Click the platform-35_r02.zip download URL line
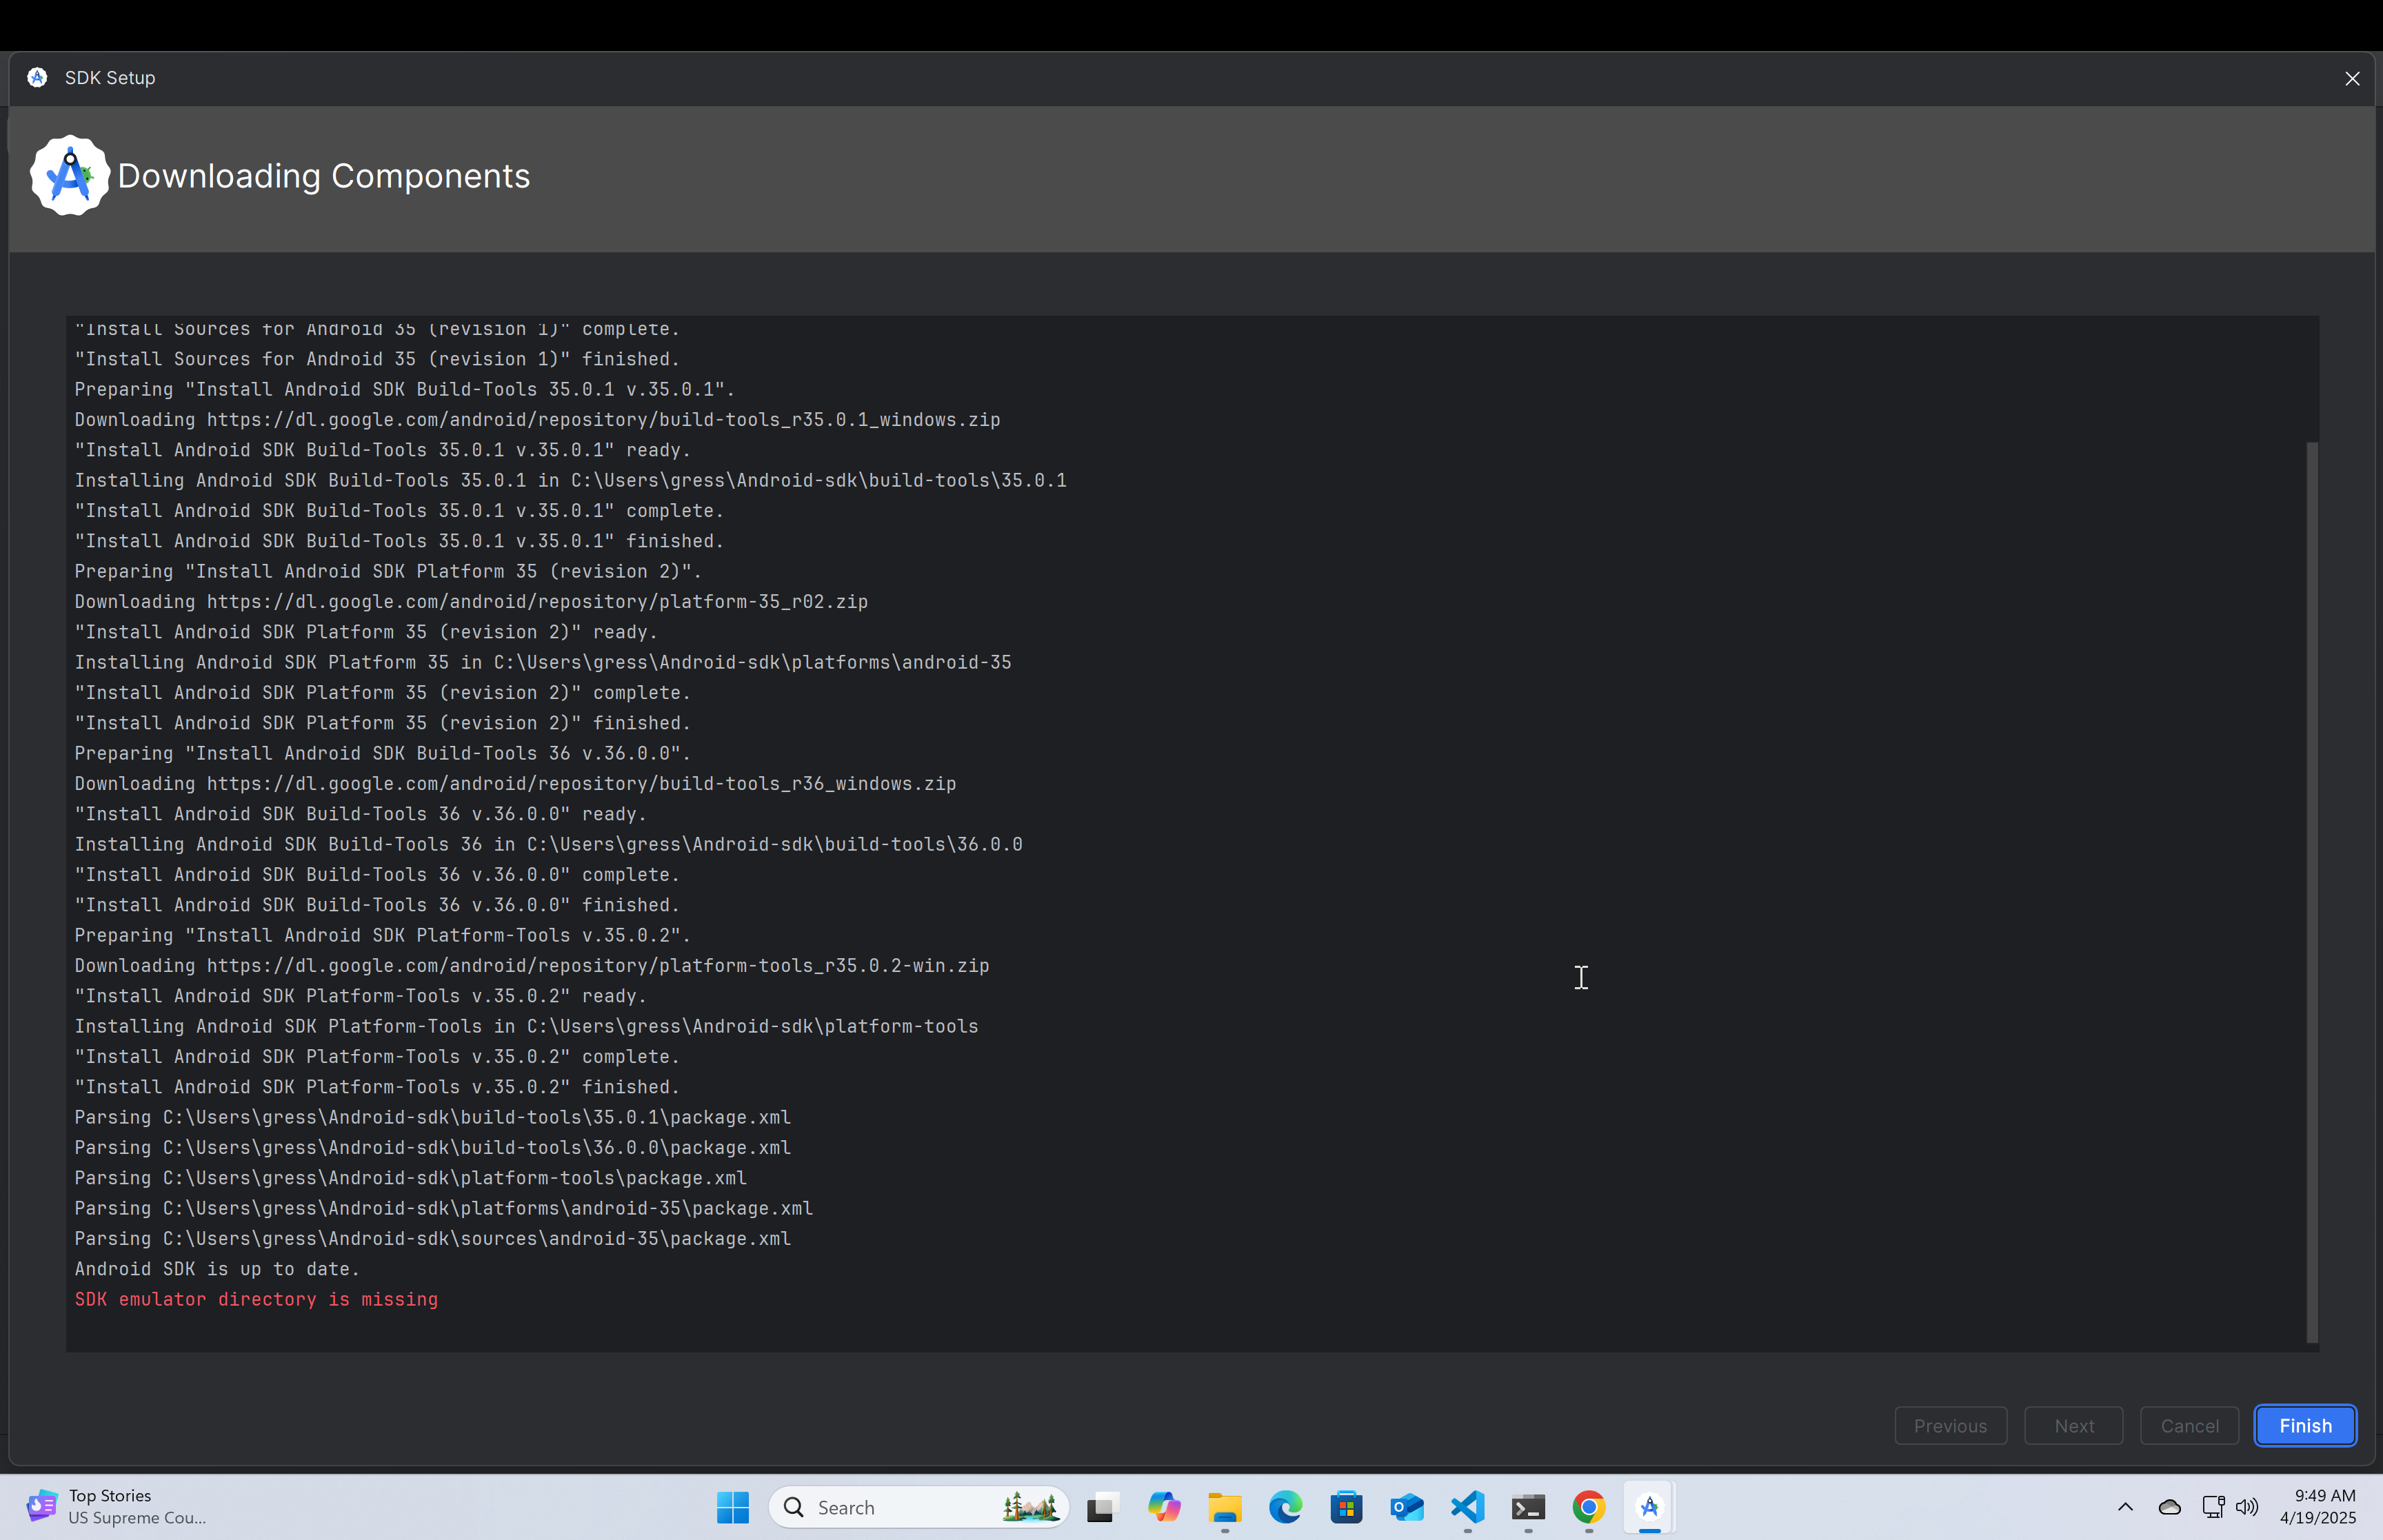Screen dimensions: 2383x1540 click(x=471, y=602)
